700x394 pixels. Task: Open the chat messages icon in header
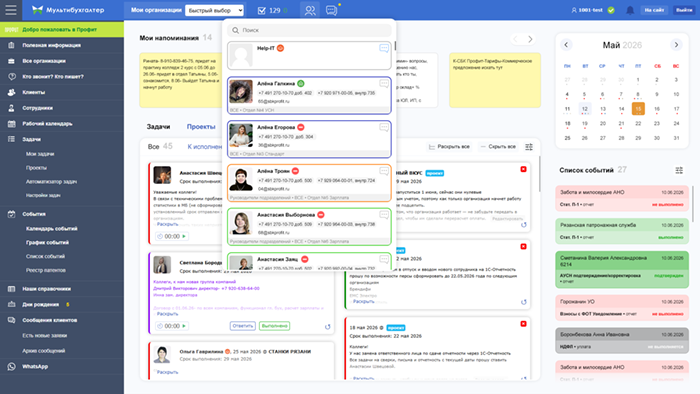(331, 10)
